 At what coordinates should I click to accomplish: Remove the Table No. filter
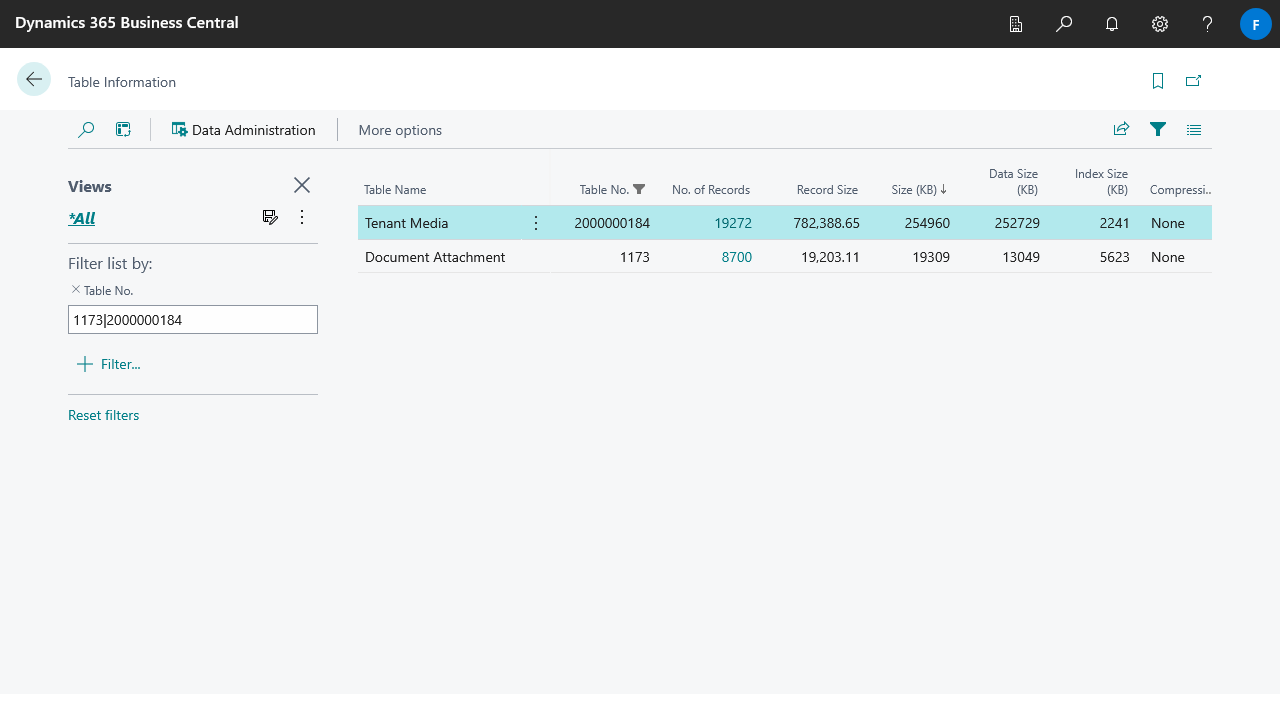[76, 290]
